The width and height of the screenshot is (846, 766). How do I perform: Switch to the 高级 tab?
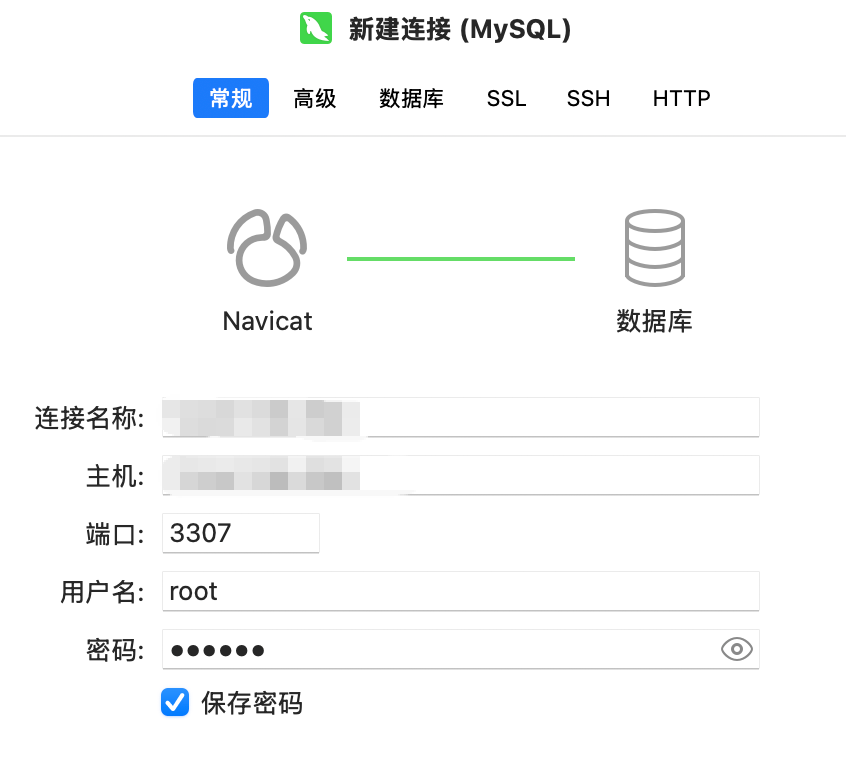315,98
